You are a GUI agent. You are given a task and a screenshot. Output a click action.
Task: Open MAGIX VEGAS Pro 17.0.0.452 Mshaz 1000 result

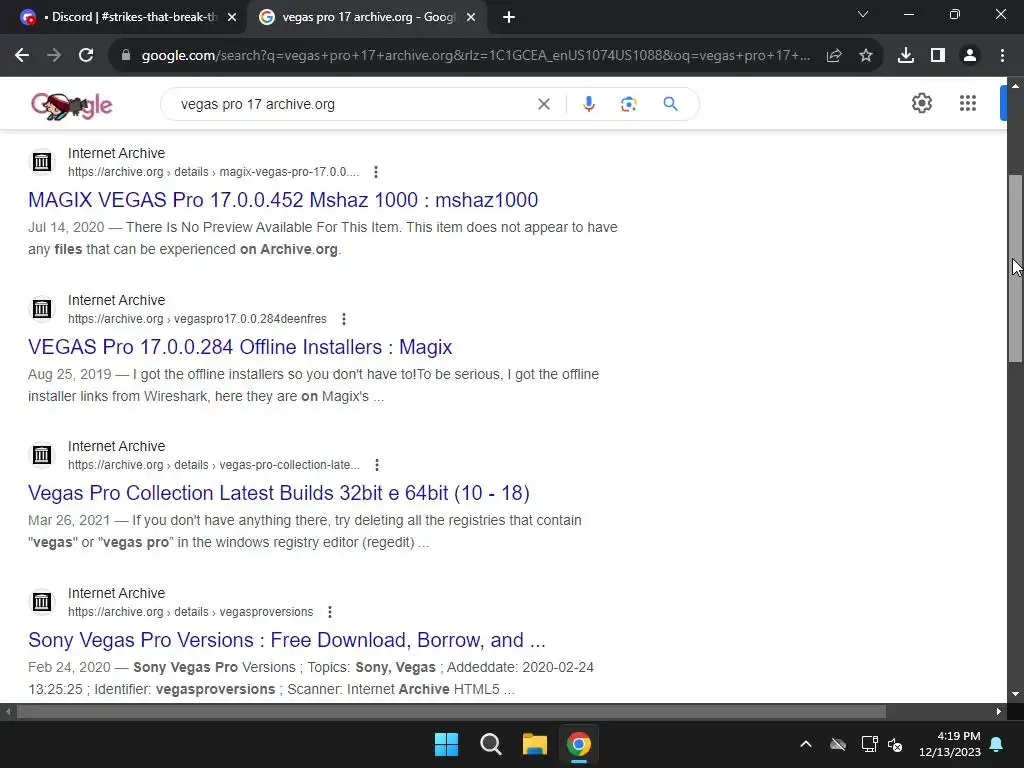pyautogui.click(x=283, y=200)
